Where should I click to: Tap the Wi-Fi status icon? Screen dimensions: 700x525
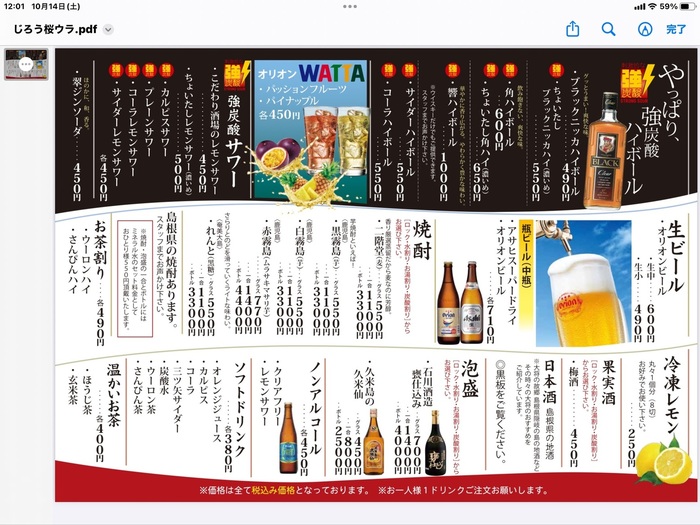coord(651,6)
